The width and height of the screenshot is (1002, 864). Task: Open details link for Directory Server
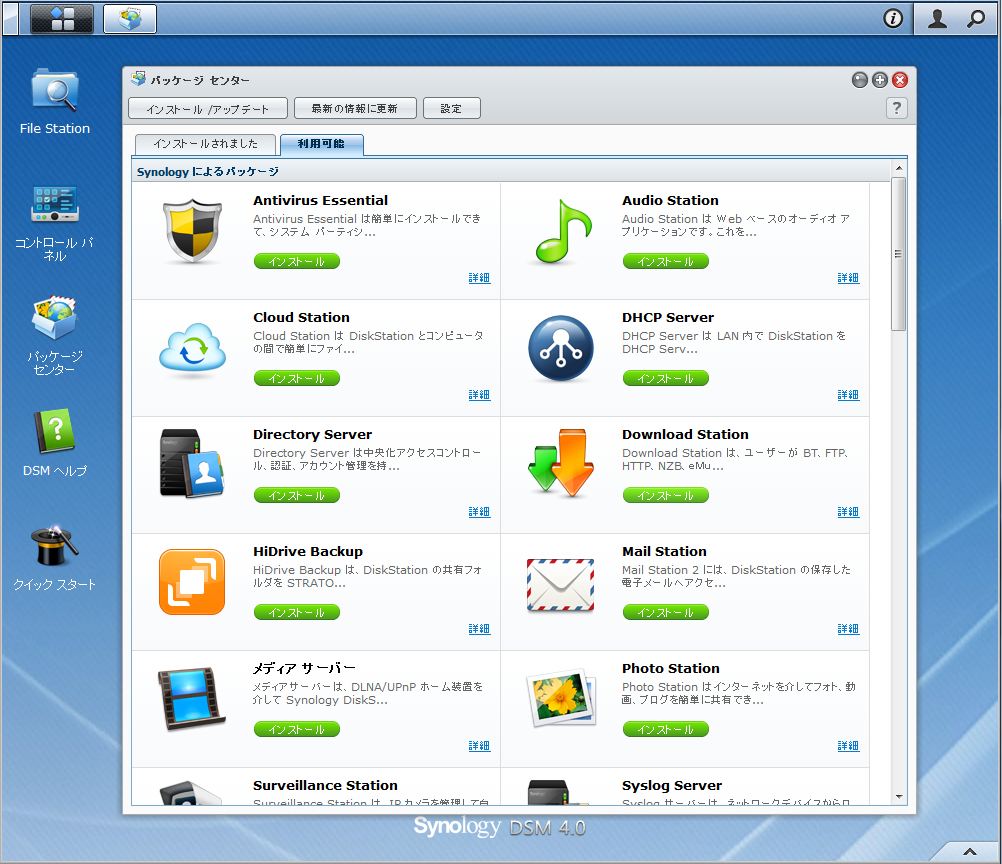click(x=479, y=512)
